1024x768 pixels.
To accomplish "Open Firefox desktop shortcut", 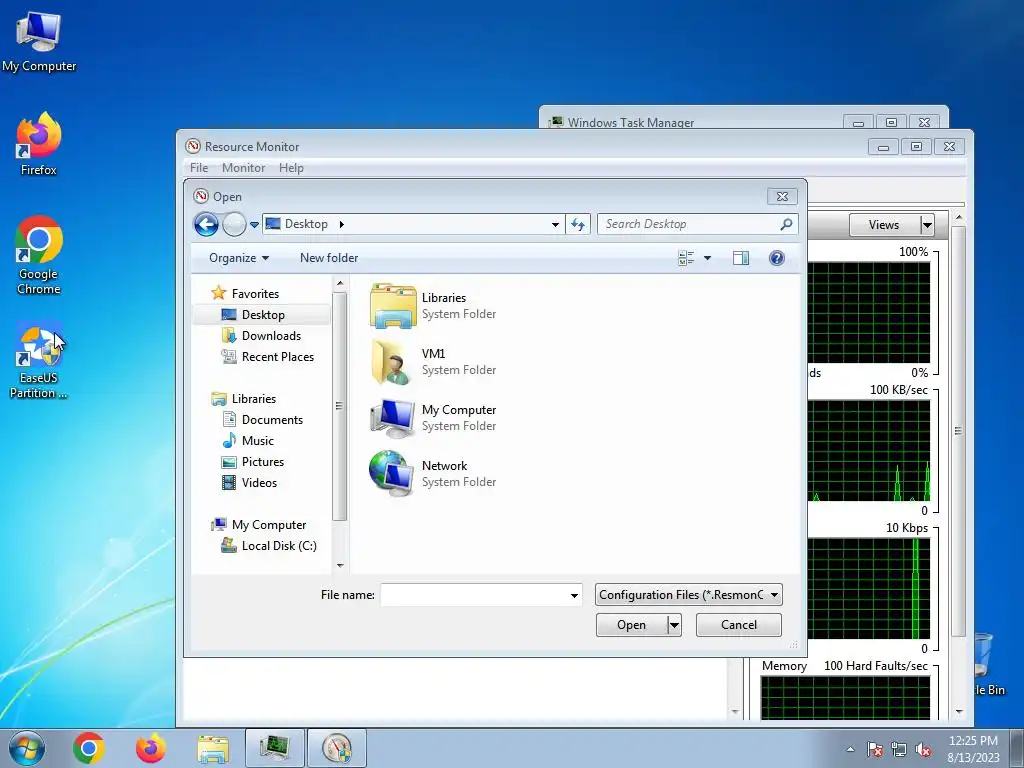I will tap(39, 144).
